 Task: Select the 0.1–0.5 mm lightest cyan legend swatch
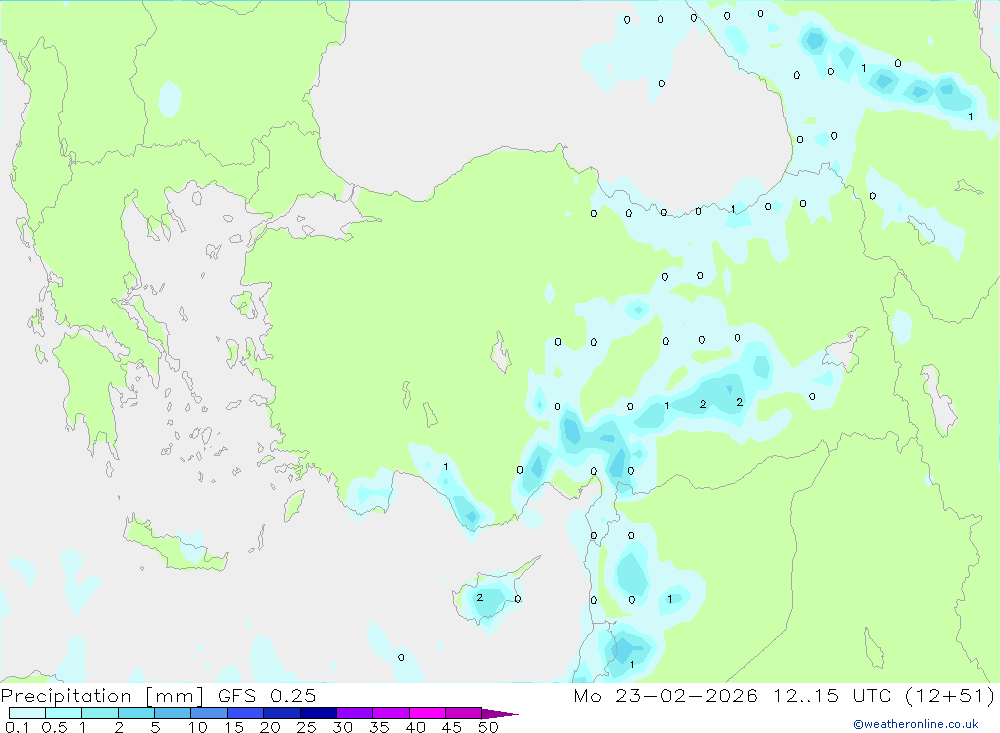[27, 713]
